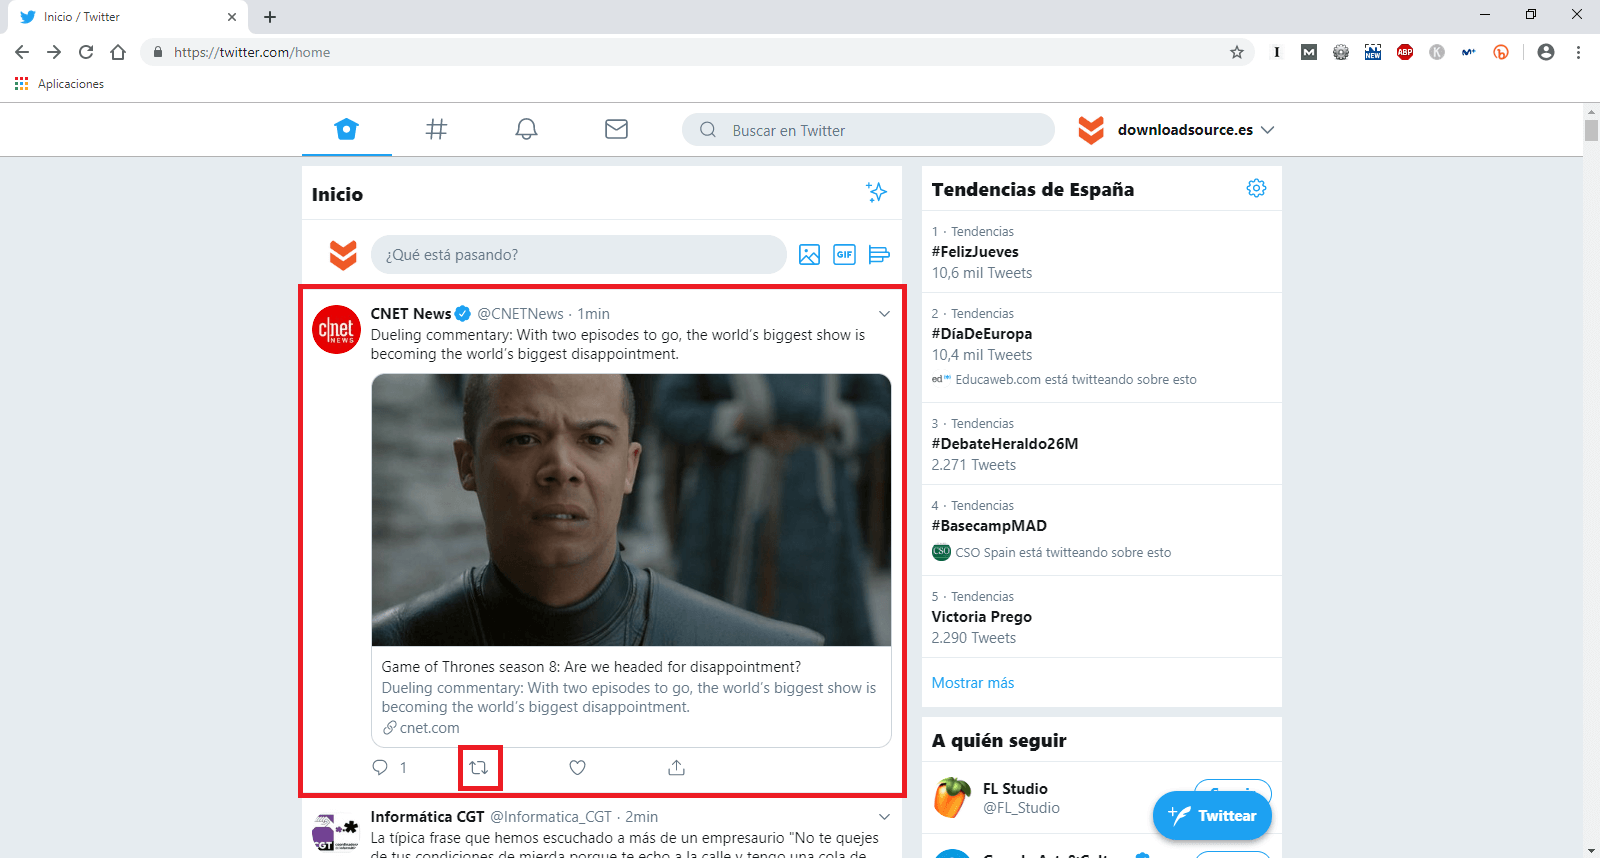This screenshot has height=858, width=1600.
Task: Expand CNET News tweet options chevron
Action: point(884,314)
